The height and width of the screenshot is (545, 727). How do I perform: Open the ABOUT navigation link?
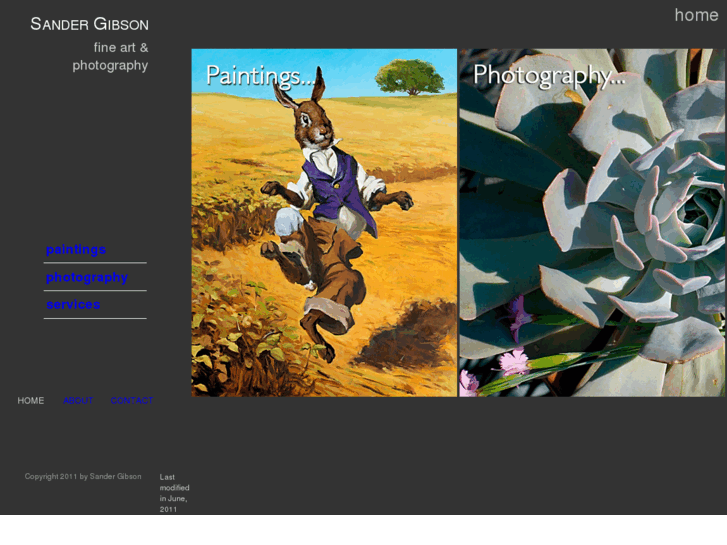(78, 401)
